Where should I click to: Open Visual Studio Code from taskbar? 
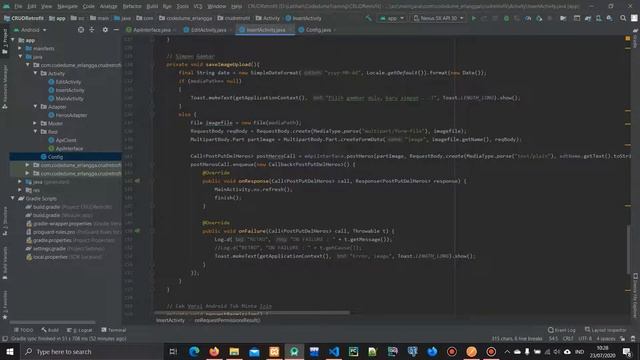tap(333, 351)
